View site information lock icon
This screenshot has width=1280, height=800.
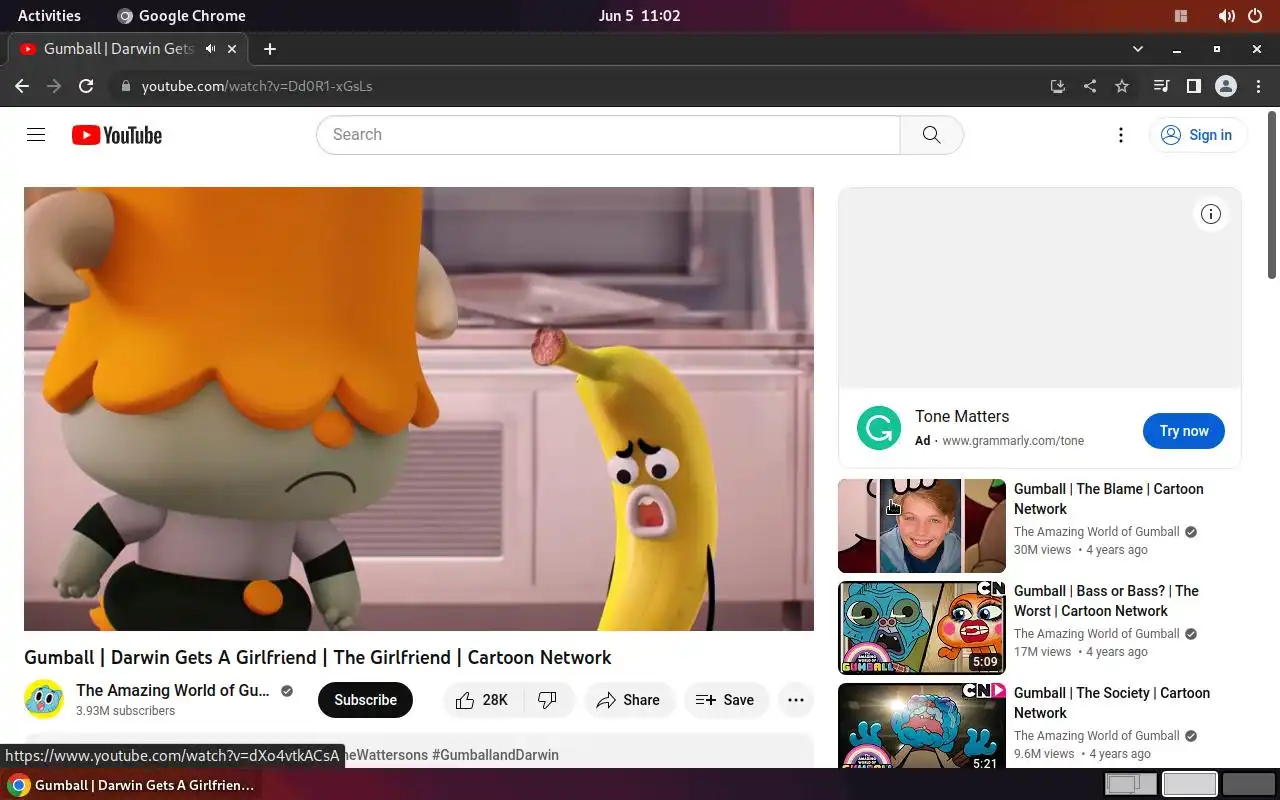click(x=126, y=86)
